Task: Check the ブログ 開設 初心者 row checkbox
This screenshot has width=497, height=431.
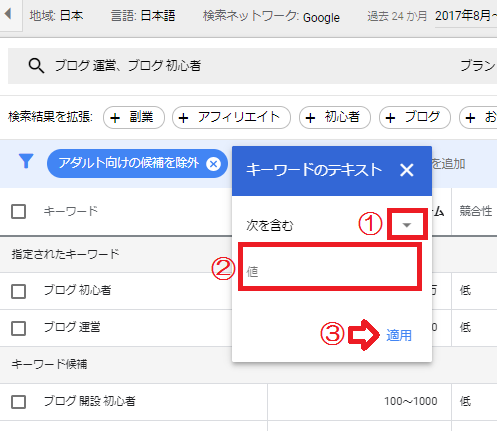Action: (x=18, y=401)
